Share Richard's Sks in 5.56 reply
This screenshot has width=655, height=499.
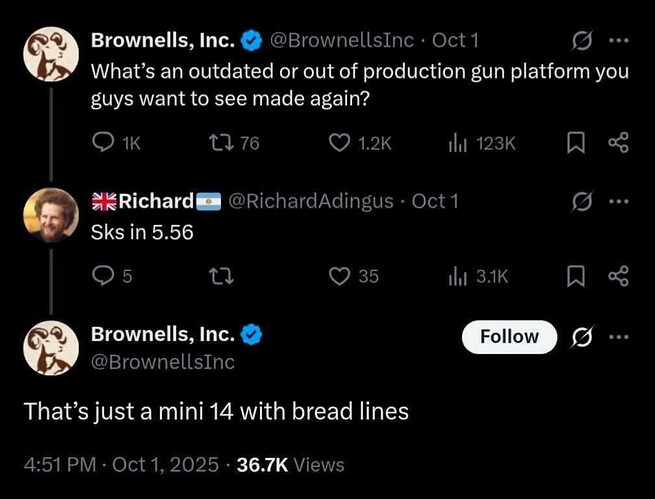618,277
